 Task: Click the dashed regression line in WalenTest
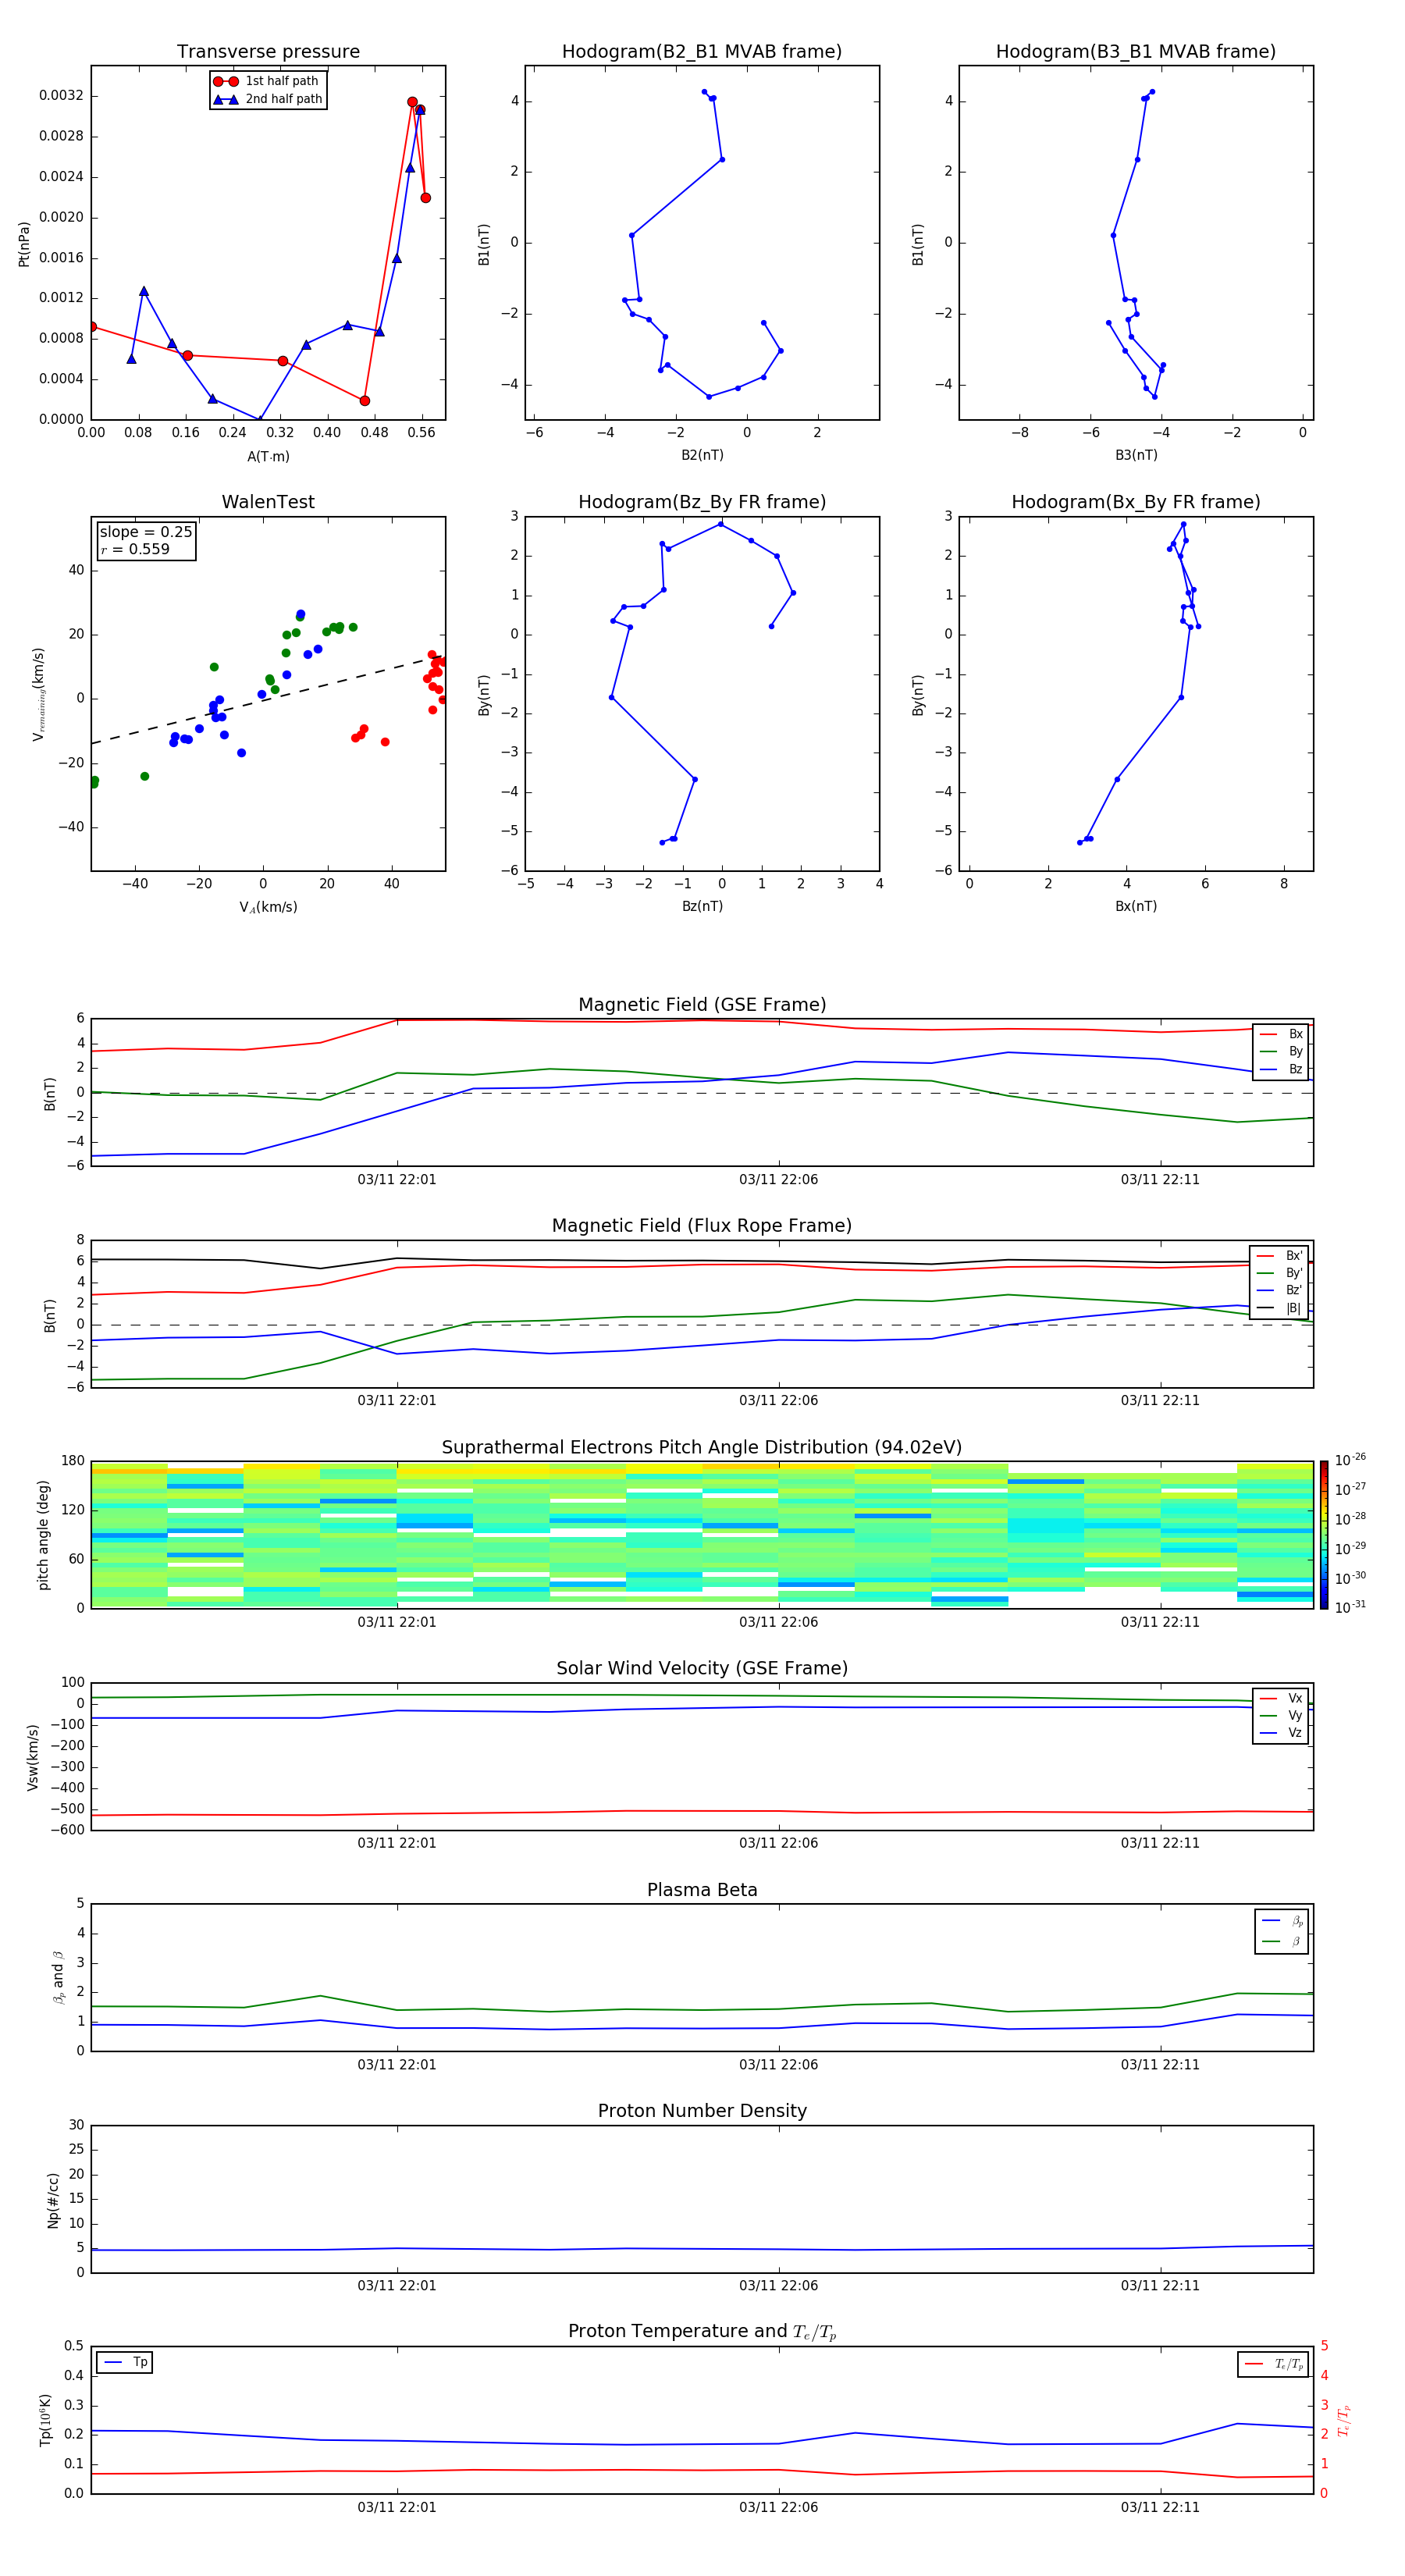click(268, 699)
